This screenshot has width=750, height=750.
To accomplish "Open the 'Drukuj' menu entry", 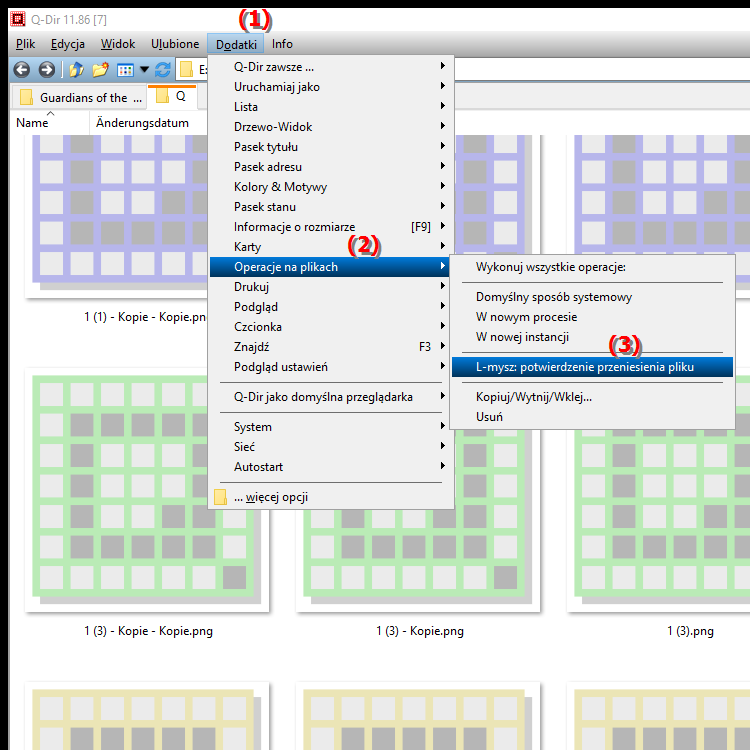I will click(x=331, y=287).
